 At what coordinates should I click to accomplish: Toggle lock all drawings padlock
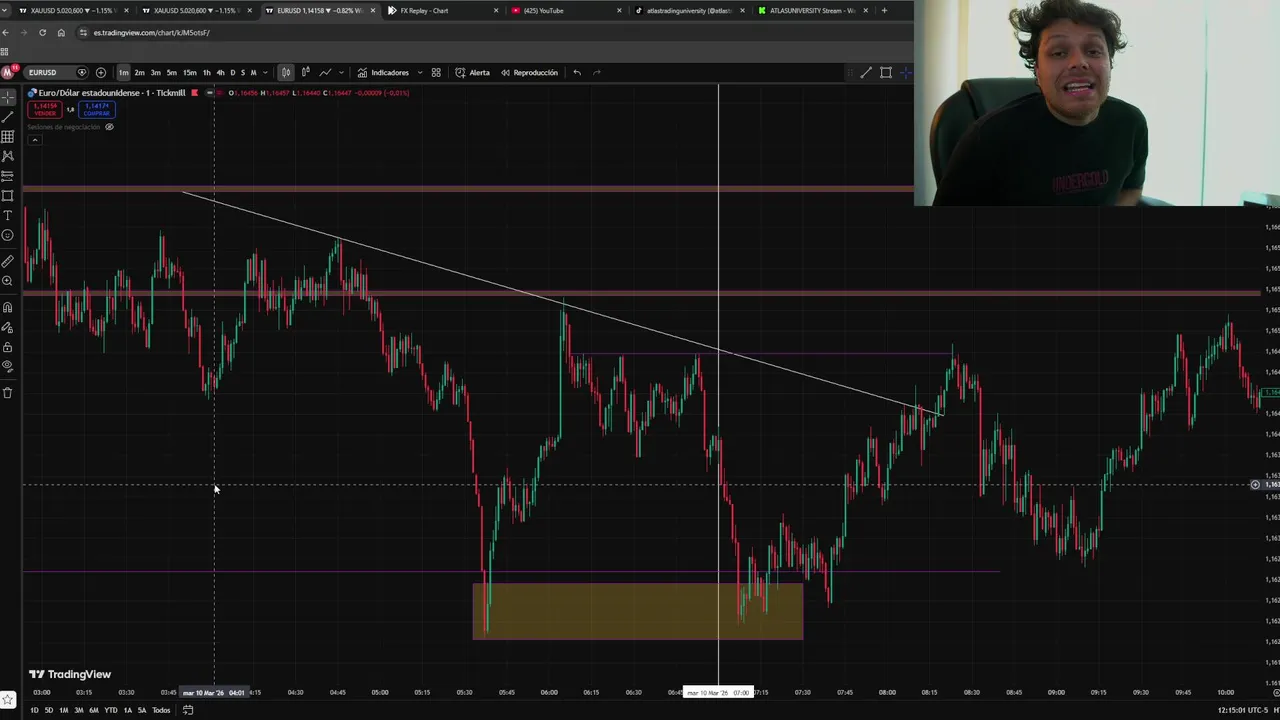coord(7,347)
